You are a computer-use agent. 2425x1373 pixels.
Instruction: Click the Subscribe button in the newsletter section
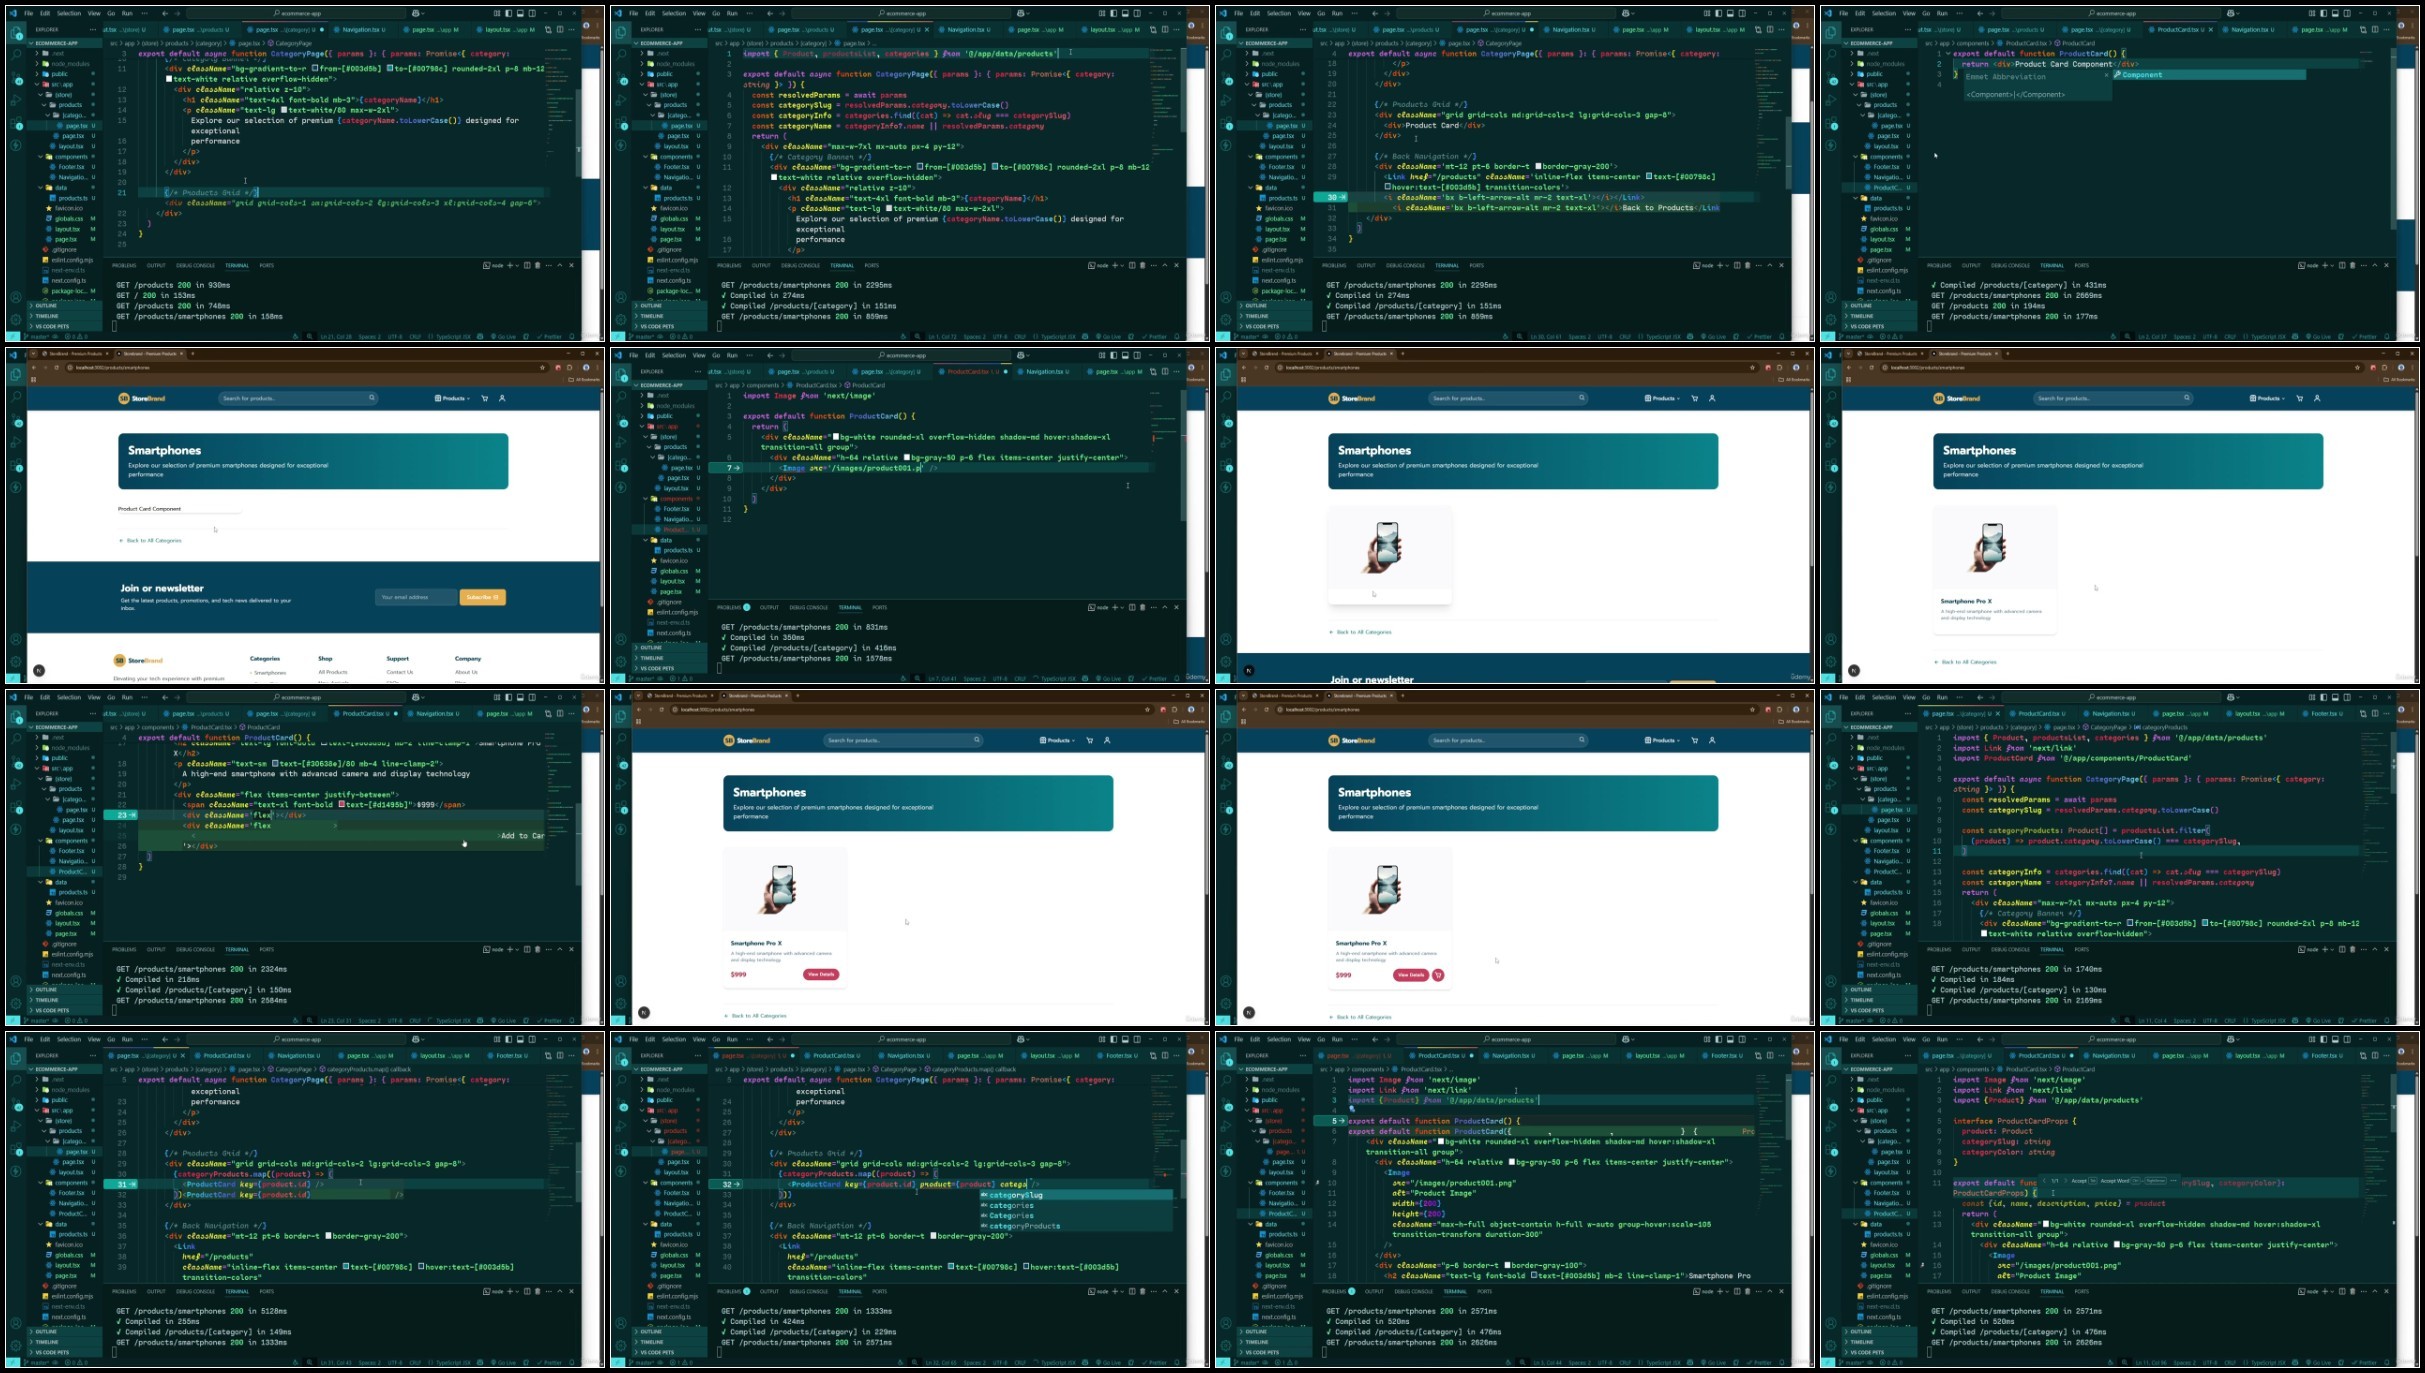(482, 597)
